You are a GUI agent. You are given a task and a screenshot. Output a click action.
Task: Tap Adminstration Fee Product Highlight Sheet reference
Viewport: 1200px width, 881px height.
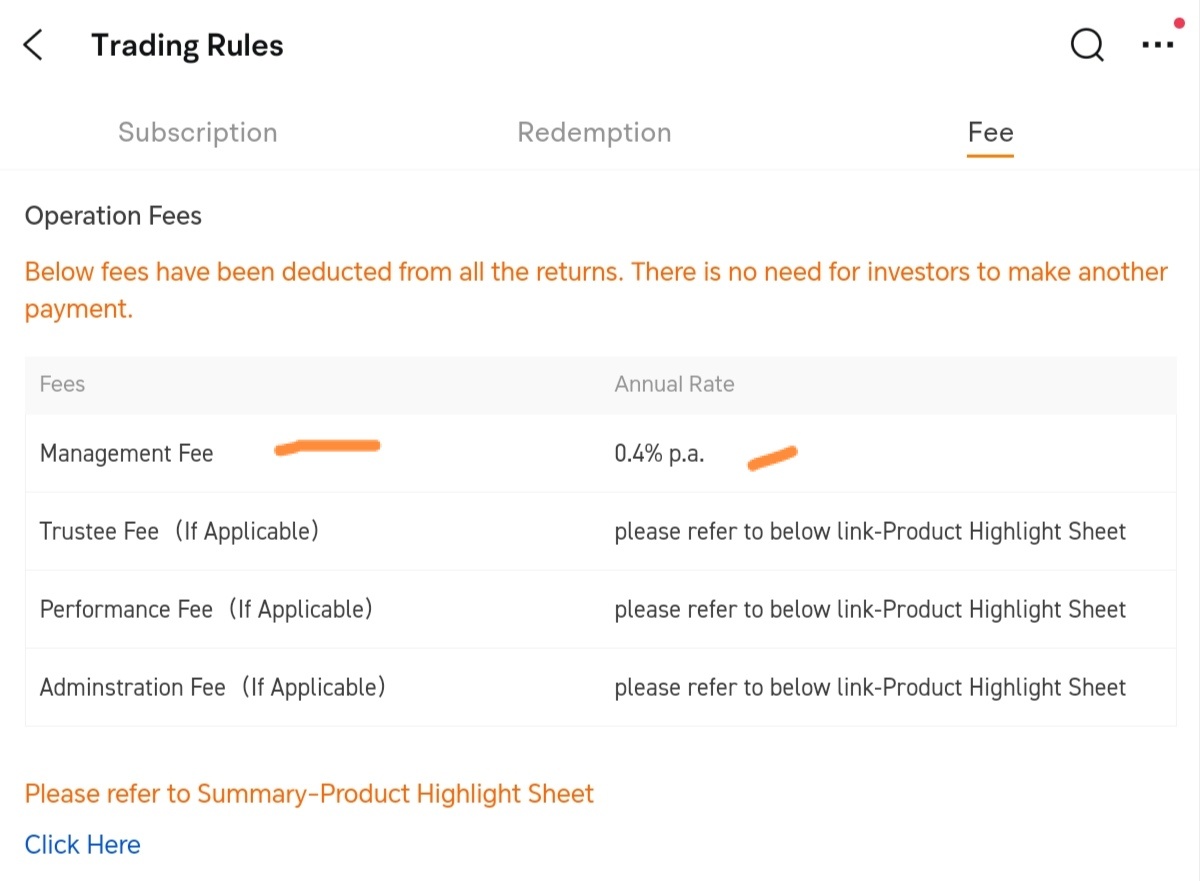[x=870, y=688]
